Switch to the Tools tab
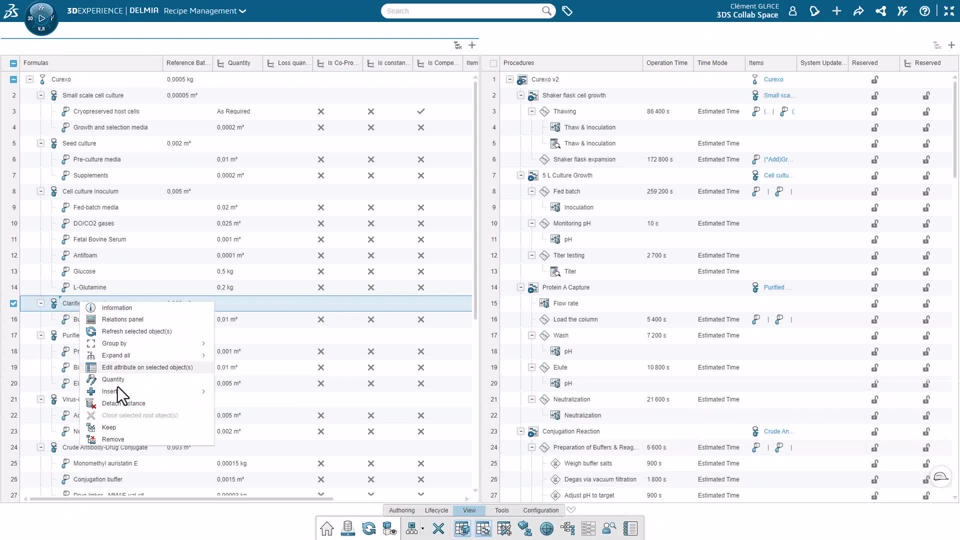960x540 pixels. tap(501, 510)
